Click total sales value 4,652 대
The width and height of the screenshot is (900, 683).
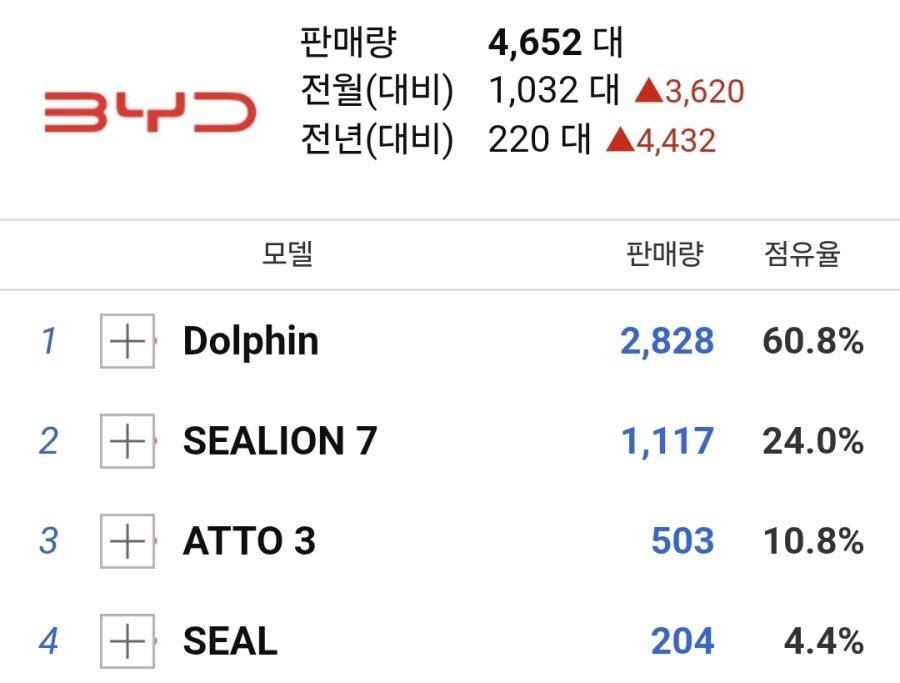[556, 42]
